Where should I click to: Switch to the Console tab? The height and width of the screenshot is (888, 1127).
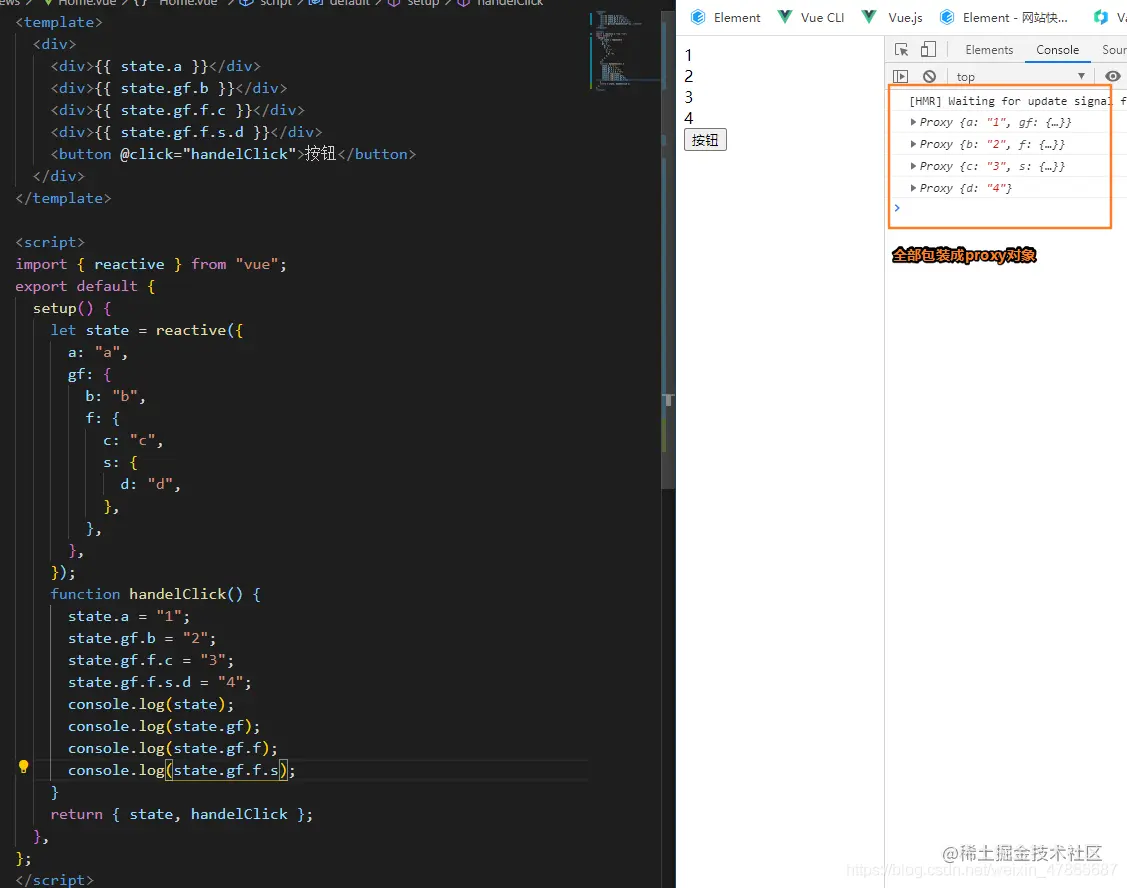1057,50
